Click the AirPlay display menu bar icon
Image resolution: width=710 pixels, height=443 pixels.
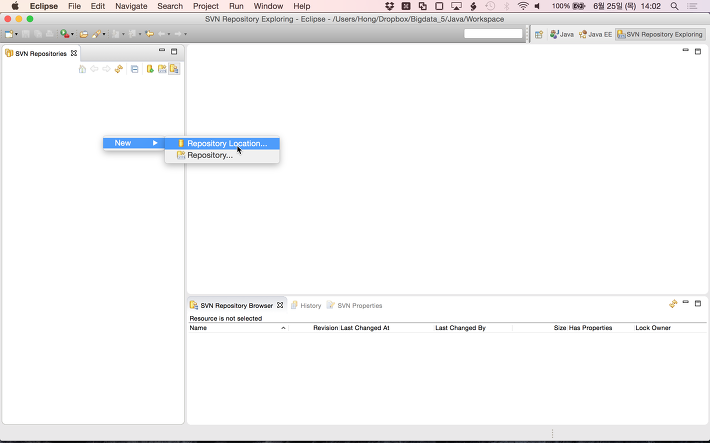[456, 6]
